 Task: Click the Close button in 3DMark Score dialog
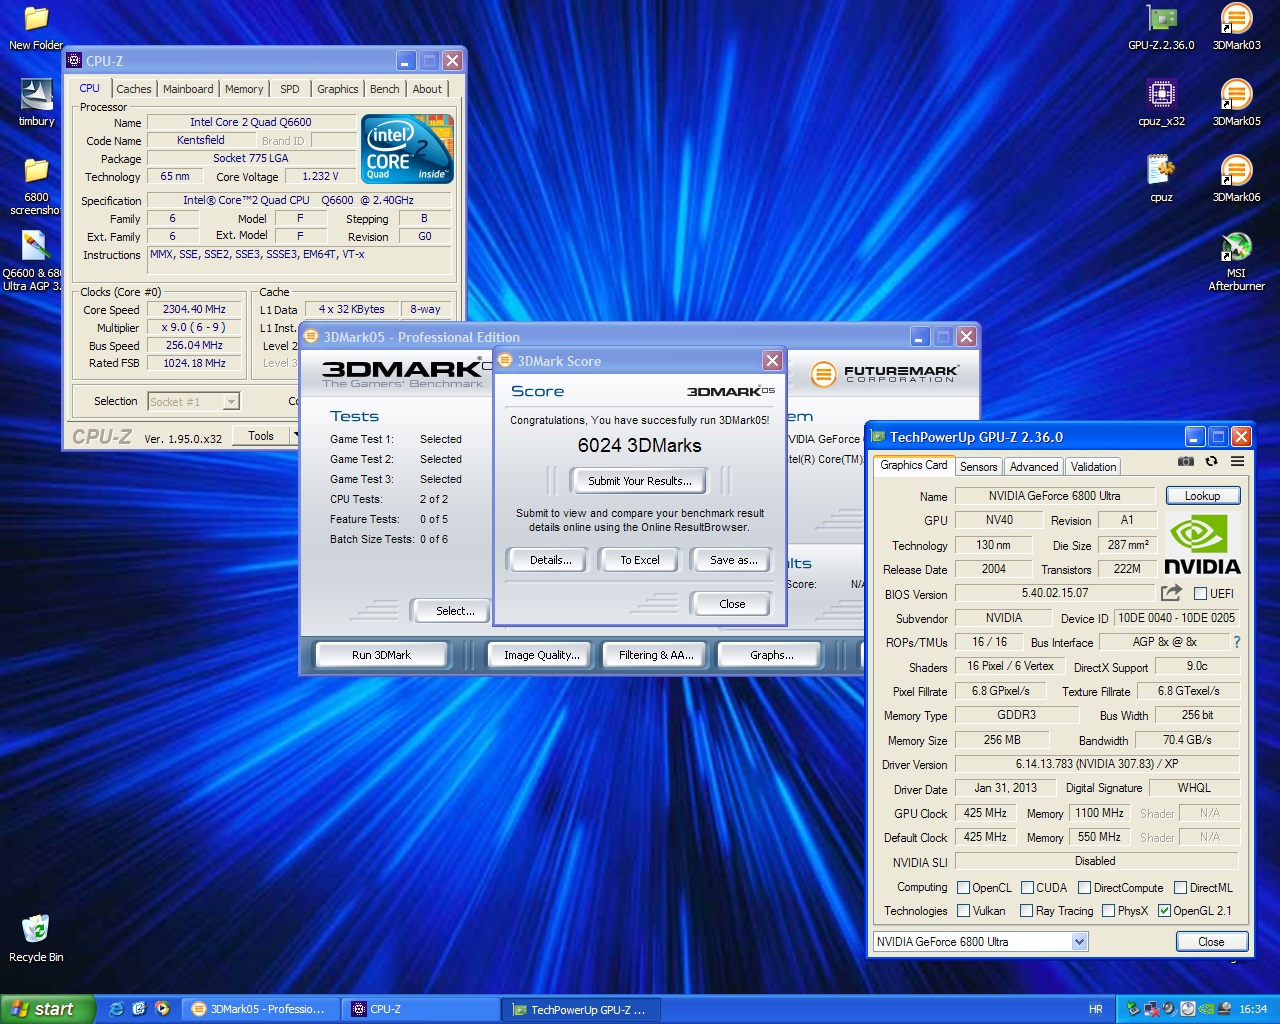[x=732, y=604]
